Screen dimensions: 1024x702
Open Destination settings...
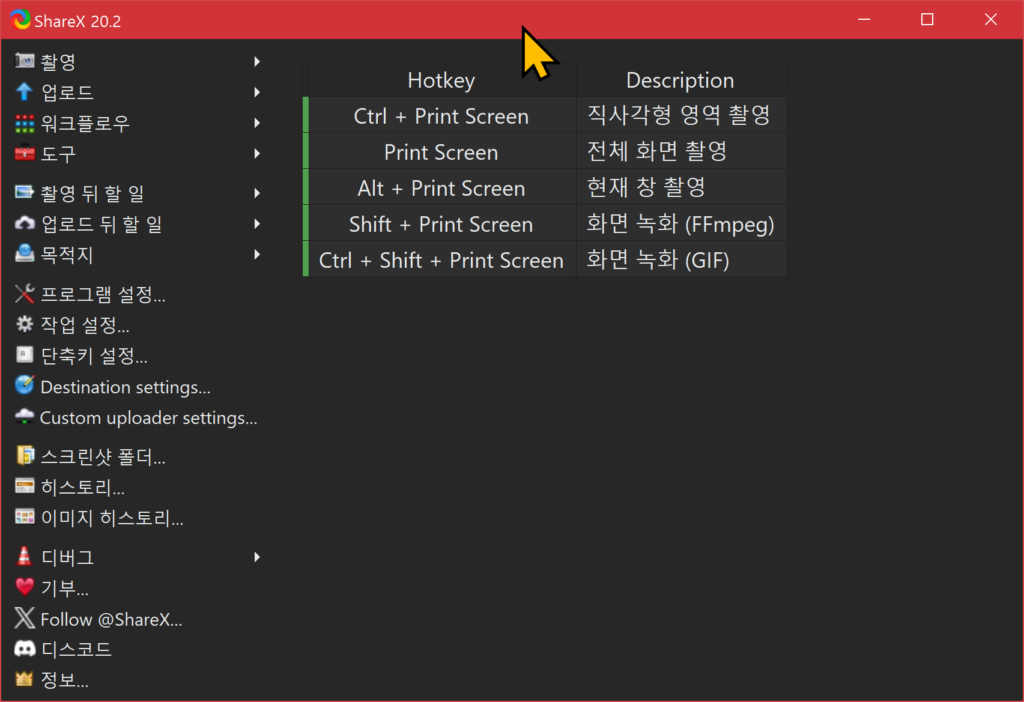137,386
